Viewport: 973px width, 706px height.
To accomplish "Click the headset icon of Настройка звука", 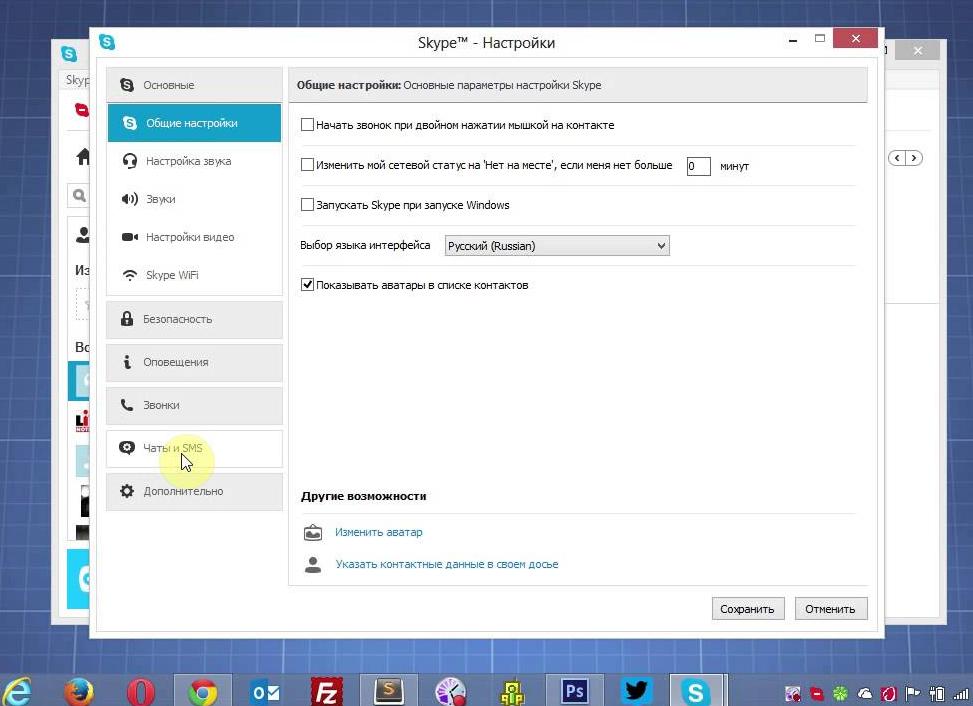I will (x=130, y=161).
